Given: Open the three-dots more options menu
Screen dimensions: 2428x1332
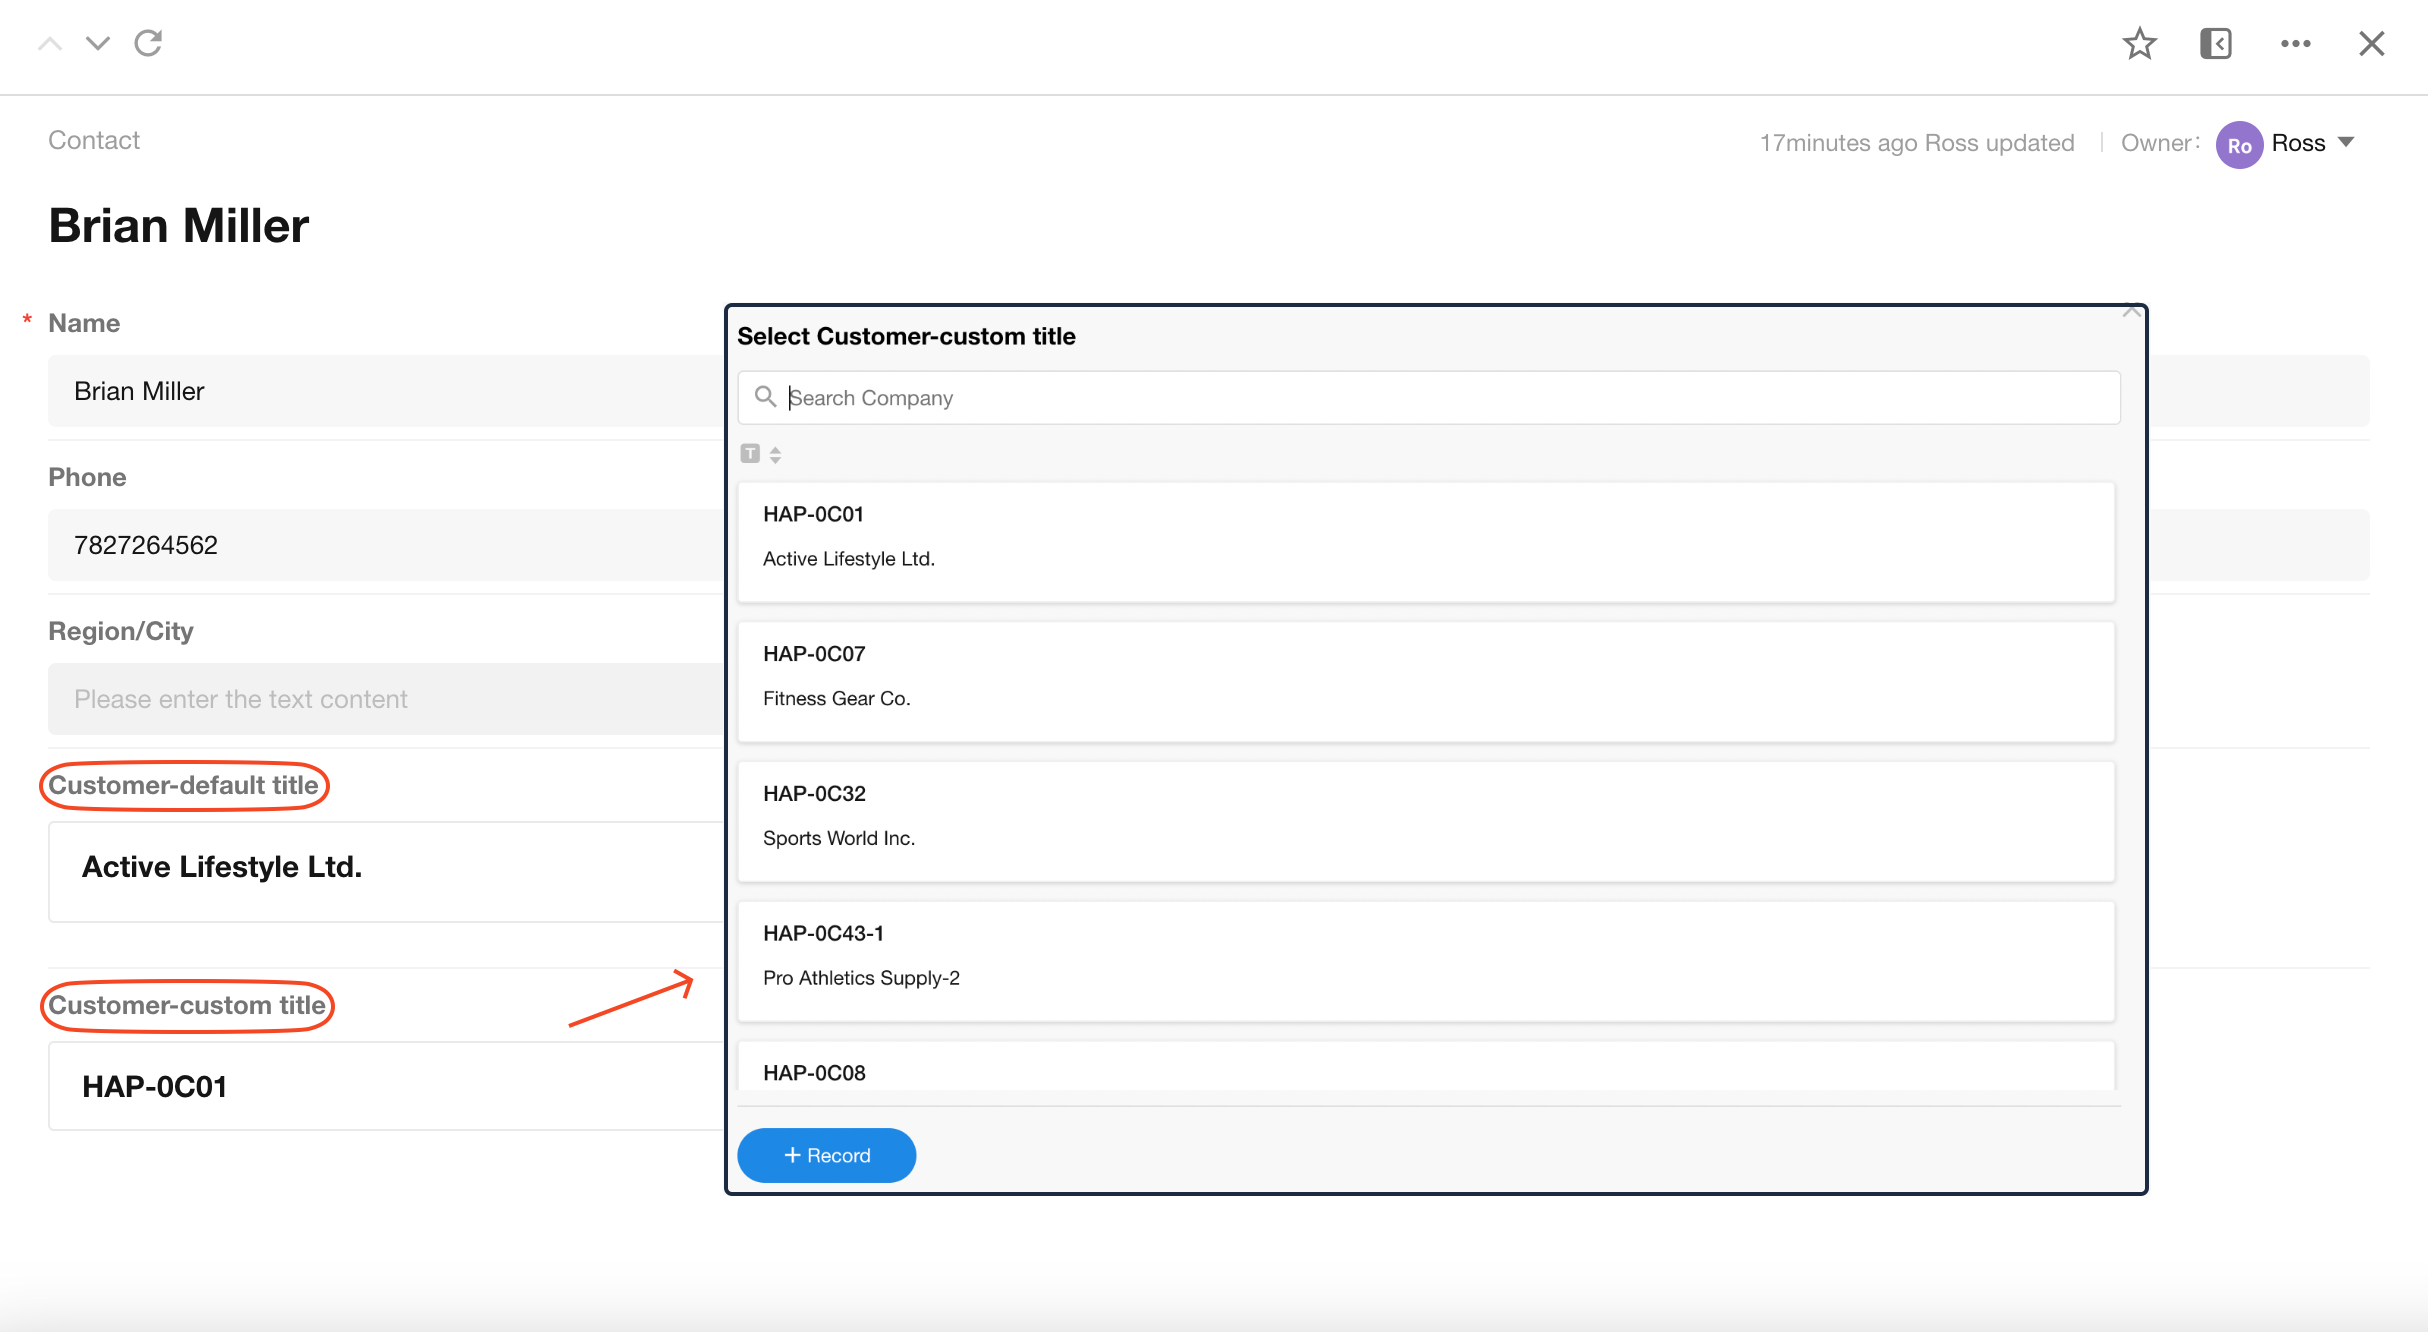Looking at the screenshot, I should pos(2295,44).
